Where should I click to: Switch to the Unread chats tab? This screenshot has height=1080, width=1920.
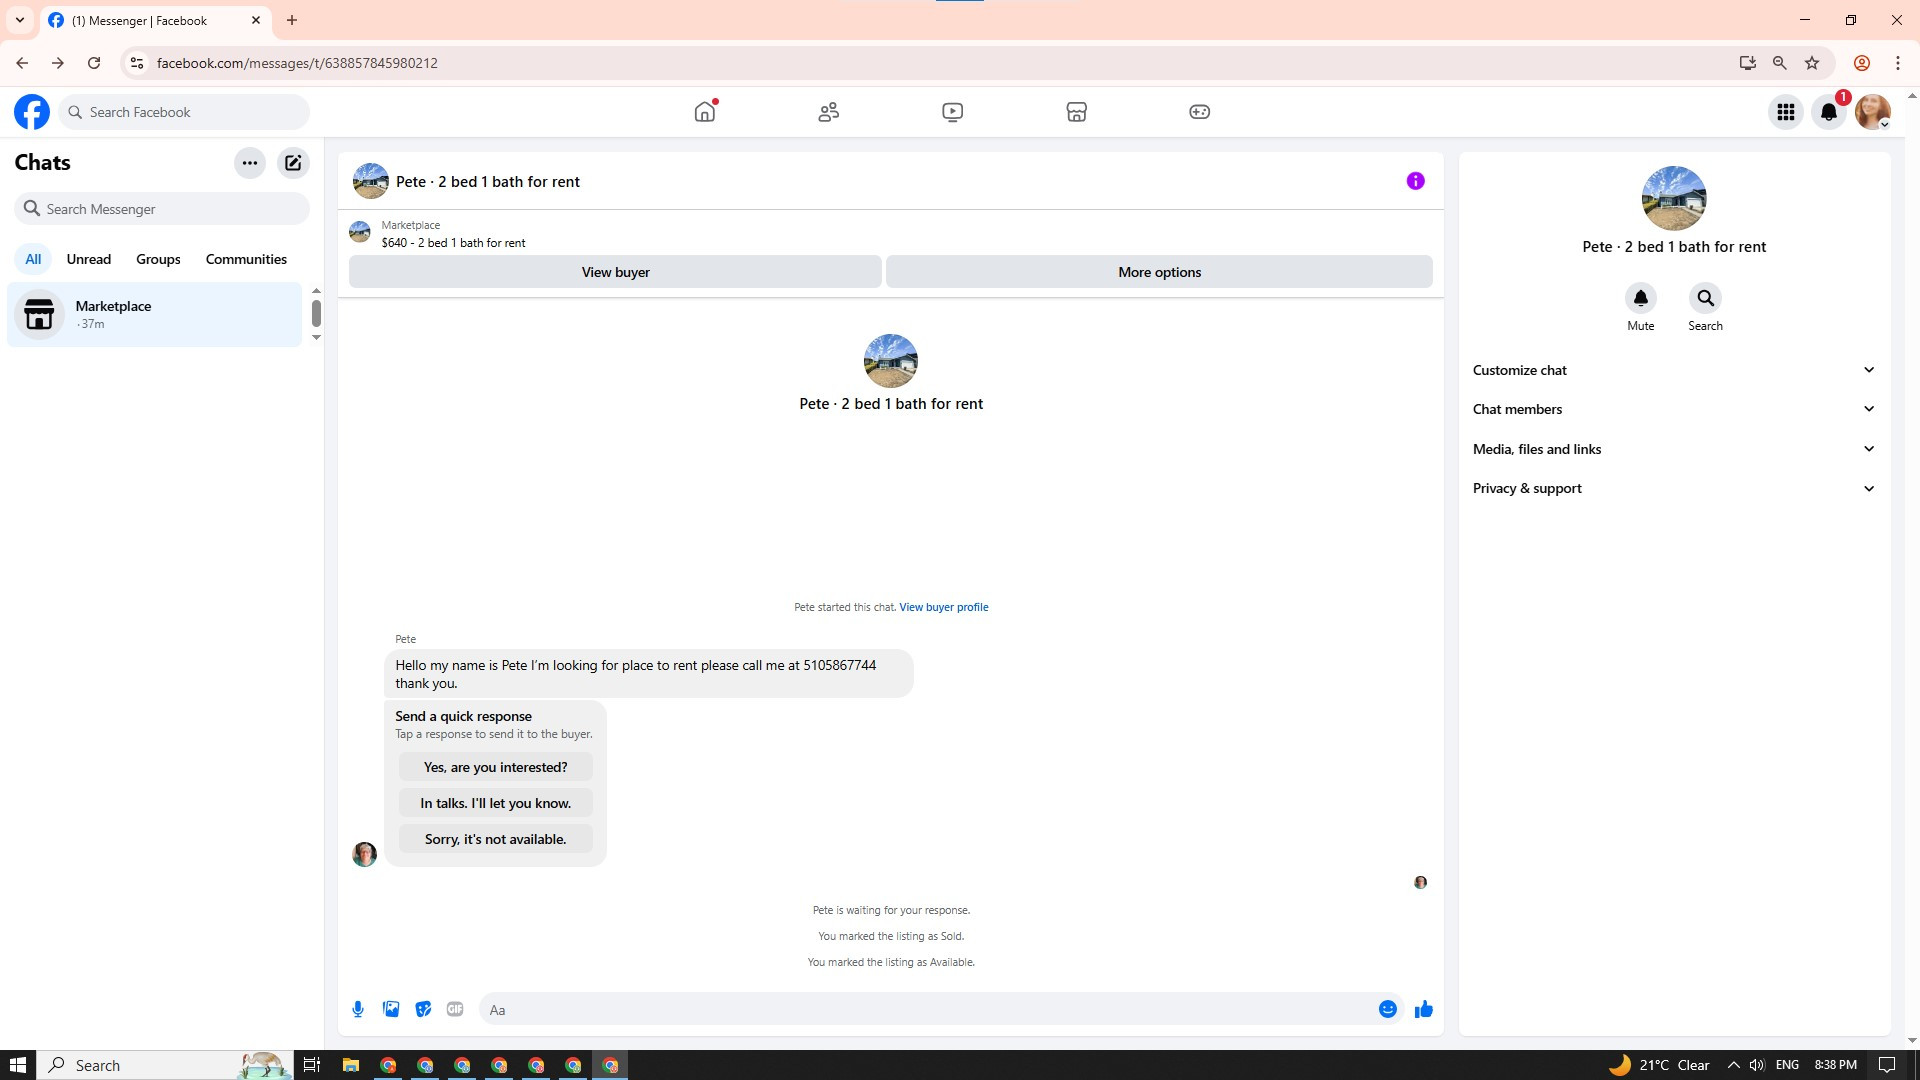coord(88,259)
